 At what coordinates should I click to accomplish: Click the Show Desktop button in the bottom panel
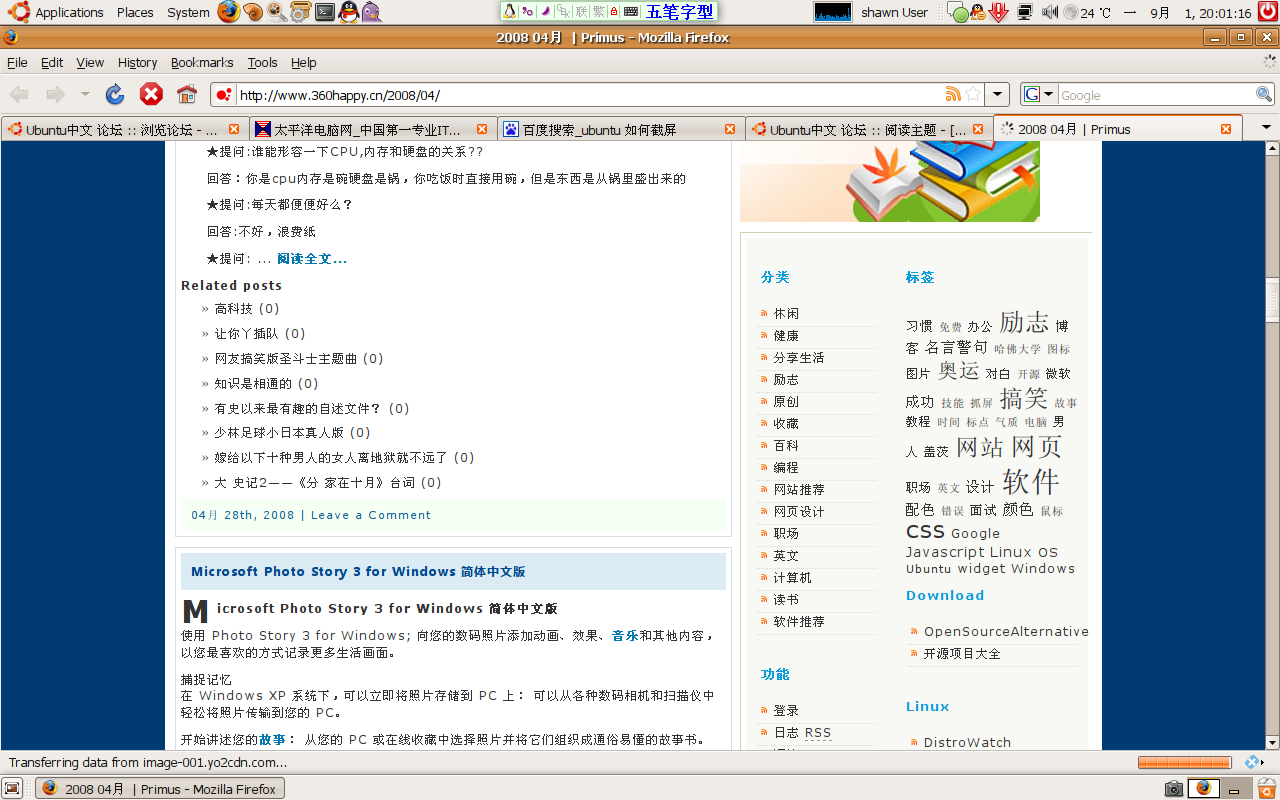coord(12,788)
